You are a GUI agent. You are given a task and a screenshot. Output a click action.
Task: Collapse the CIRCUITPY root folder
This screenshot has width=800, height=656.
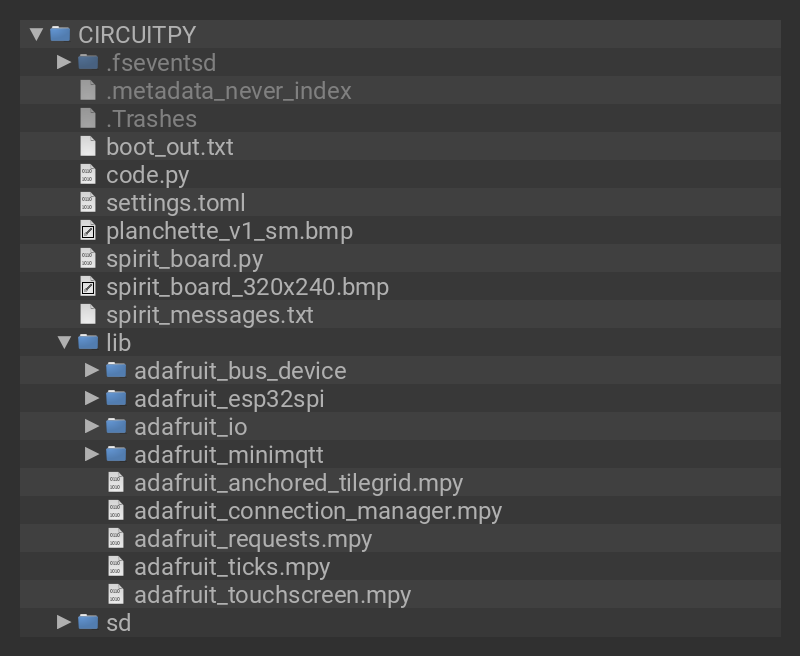pos(36,34)
